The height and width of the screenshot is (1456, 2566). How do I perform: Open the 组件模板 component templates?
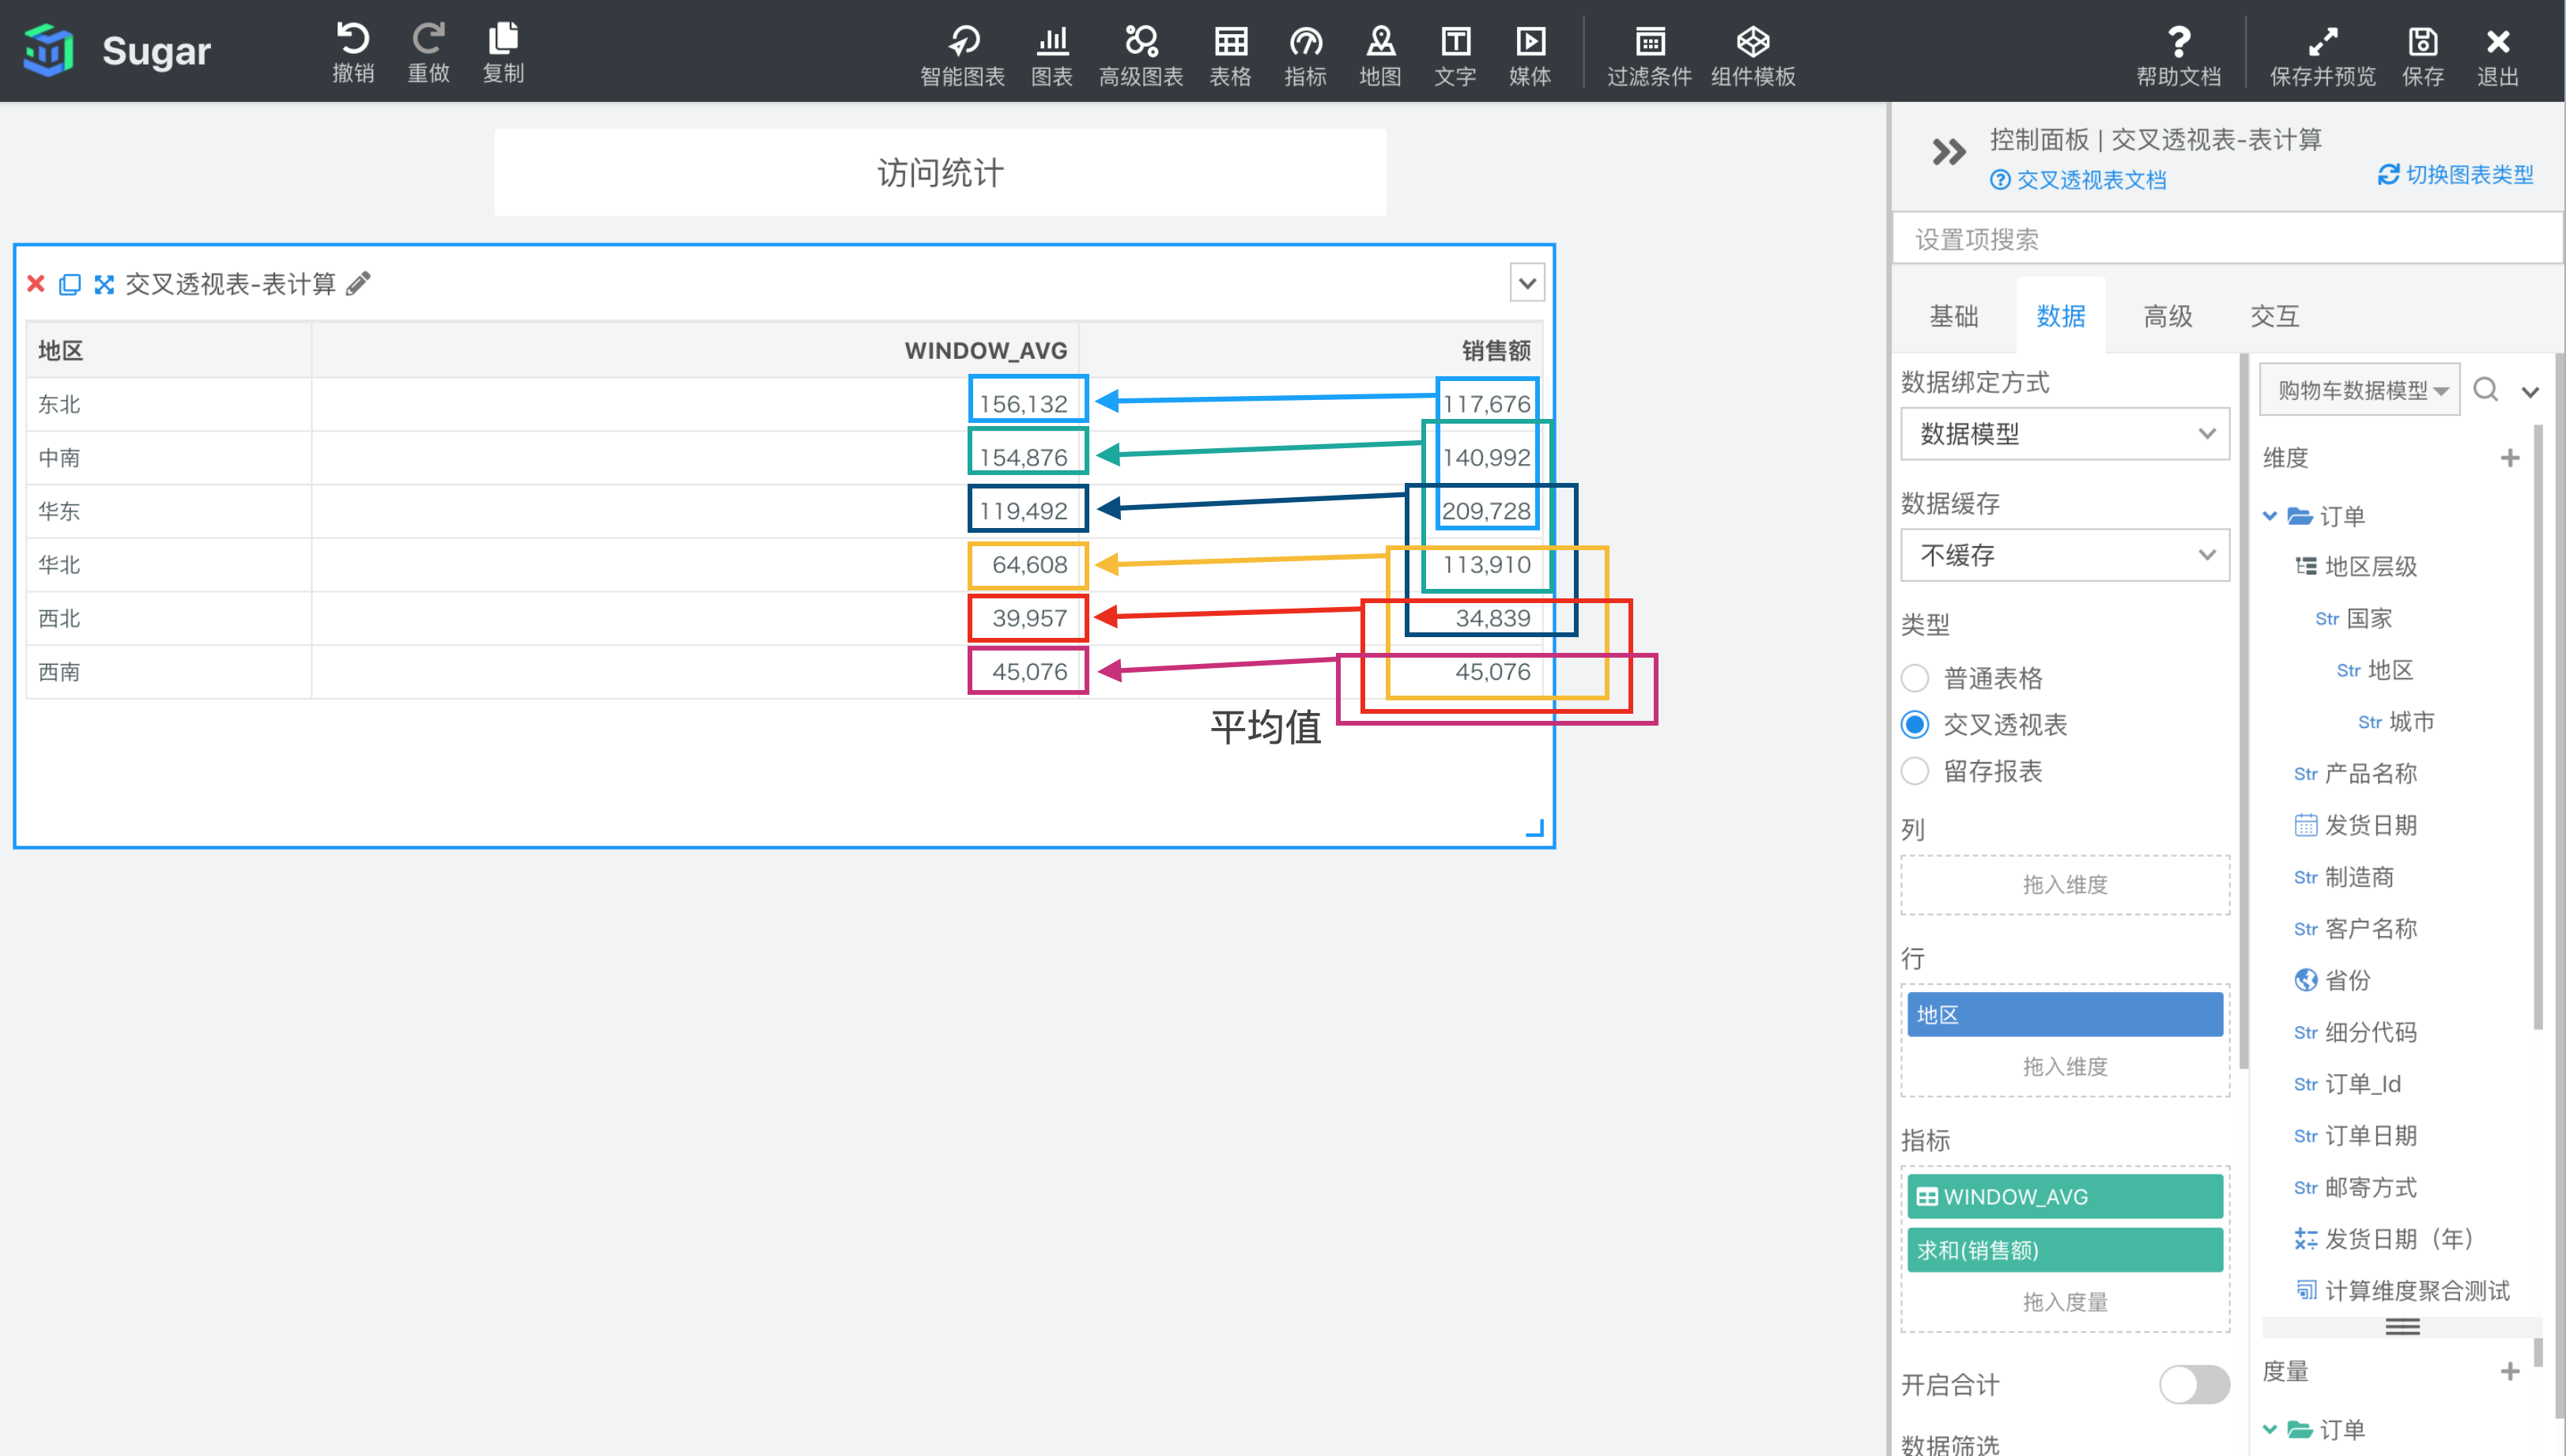tap(1753, 55)
